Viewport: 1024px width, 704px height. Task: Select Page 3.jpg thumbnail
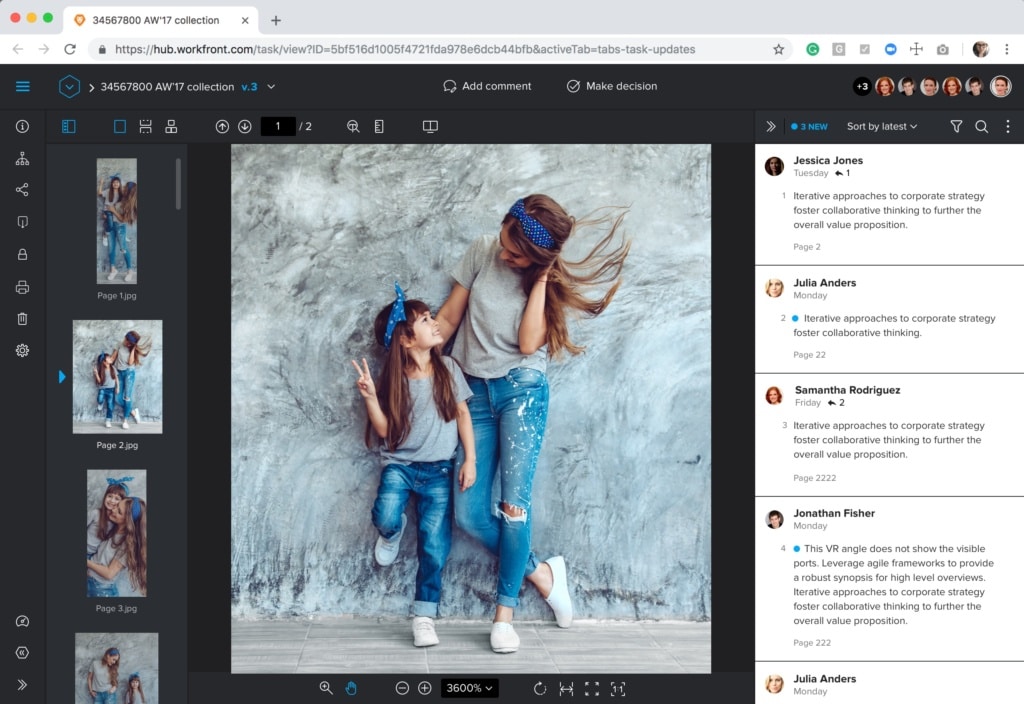tap(117, 533)
